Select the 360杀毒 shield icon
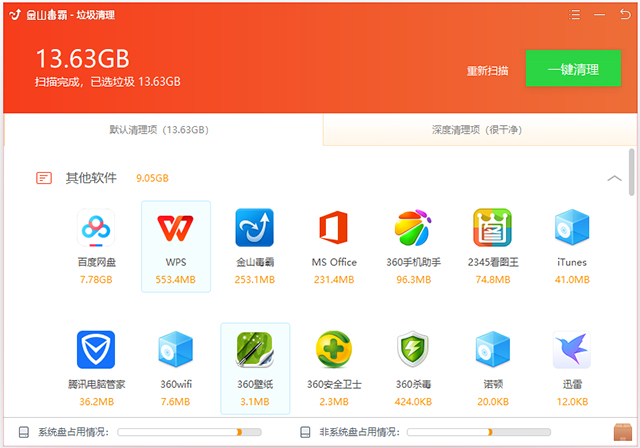Image resolution: width=640 pixels, height=448 pixels. coord(413,350)
